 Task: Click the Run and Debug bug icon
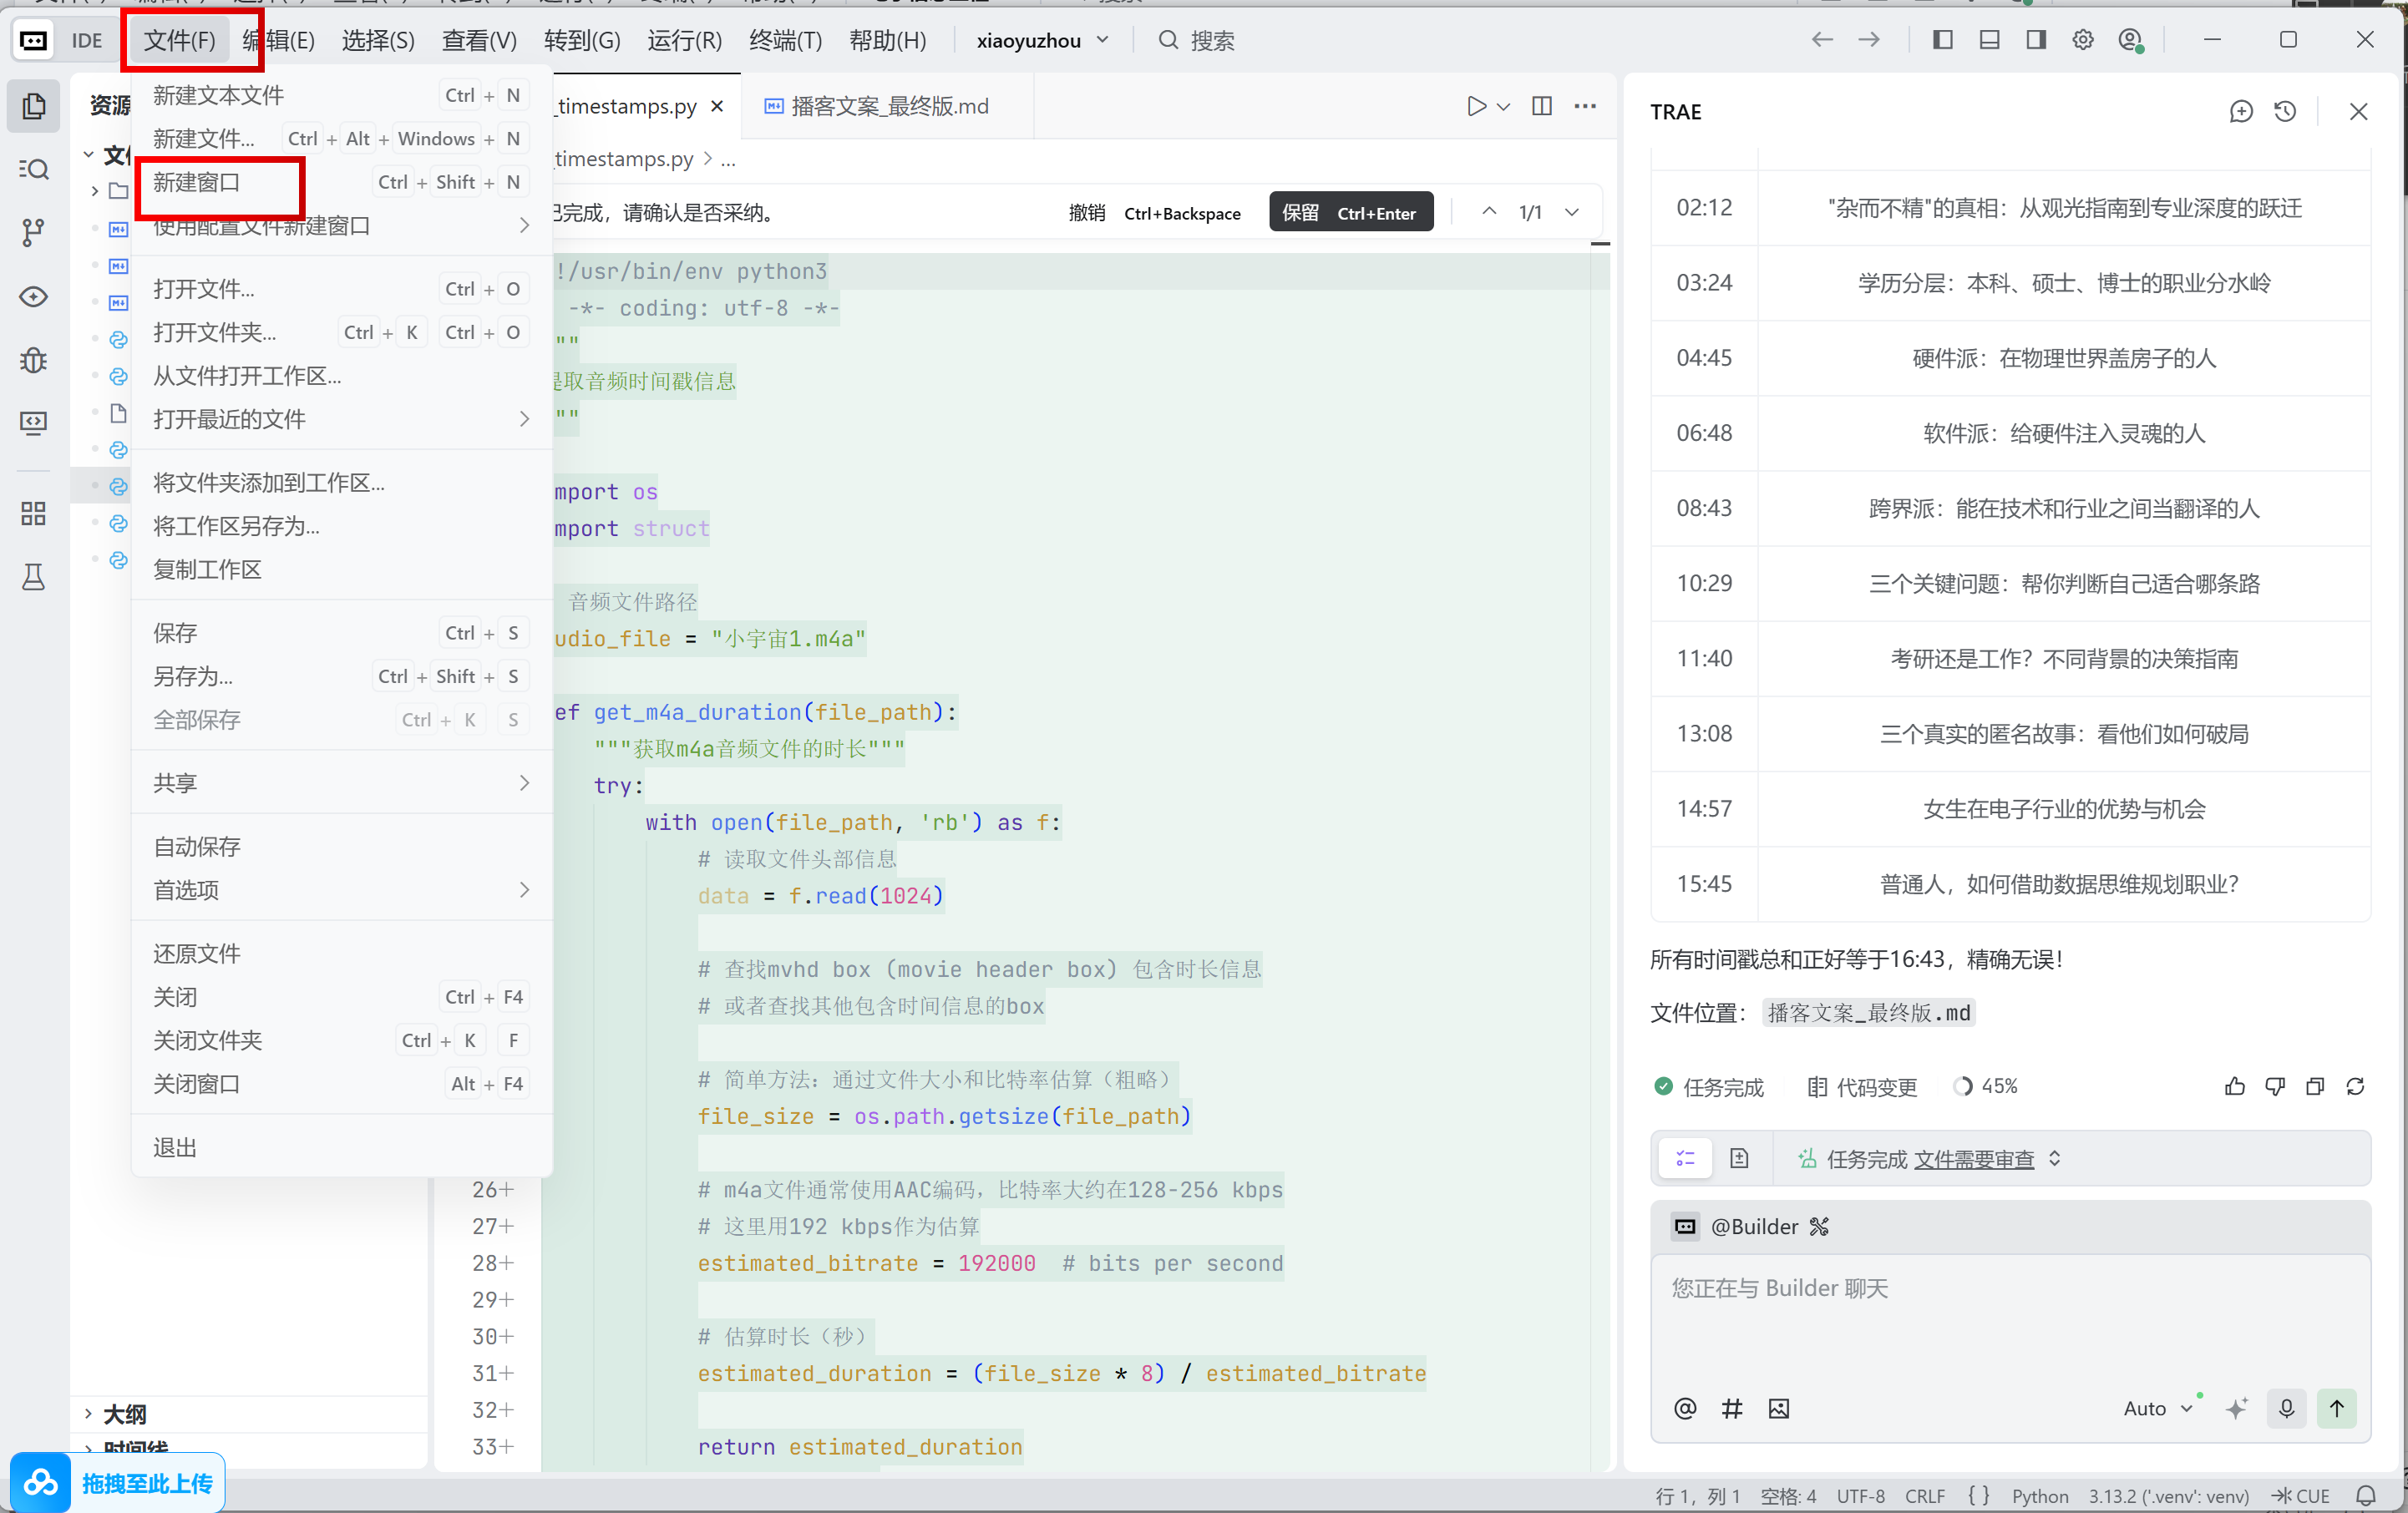pyautogui.click(x=33, y=360)
